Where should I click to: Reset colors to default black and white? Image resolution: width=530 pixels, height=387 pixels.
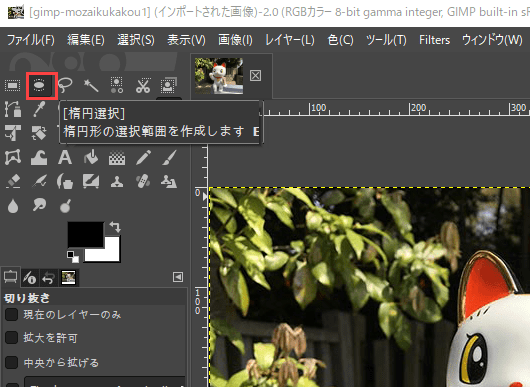(x=73, y=257)
